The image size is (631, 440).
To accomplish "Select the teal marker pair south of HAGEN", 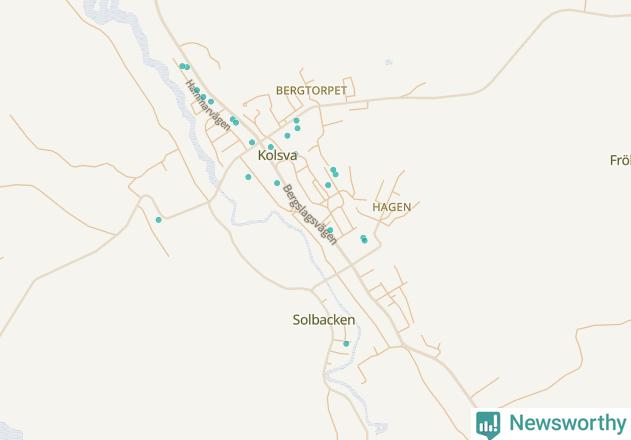I will tap(364, 239).
